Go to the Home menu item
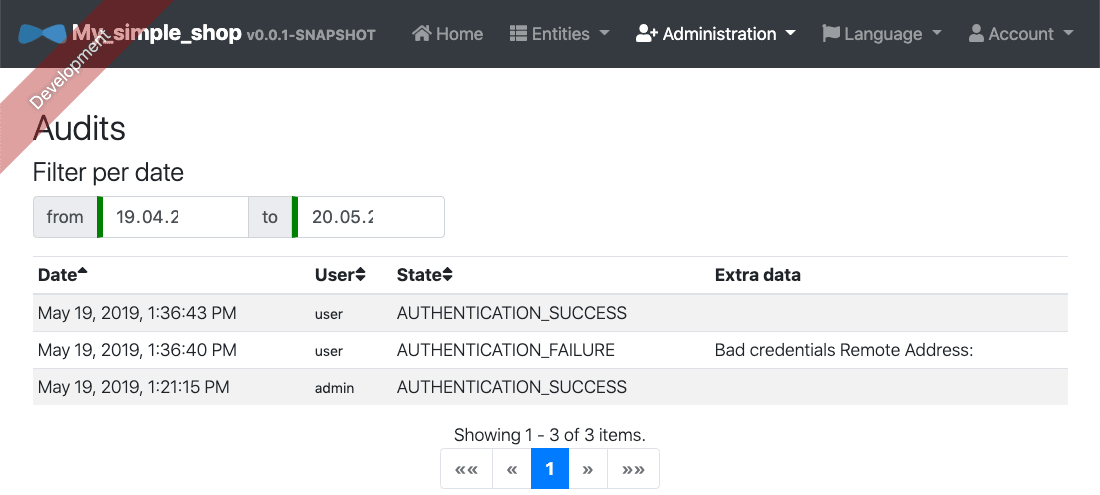 (448, 34)
